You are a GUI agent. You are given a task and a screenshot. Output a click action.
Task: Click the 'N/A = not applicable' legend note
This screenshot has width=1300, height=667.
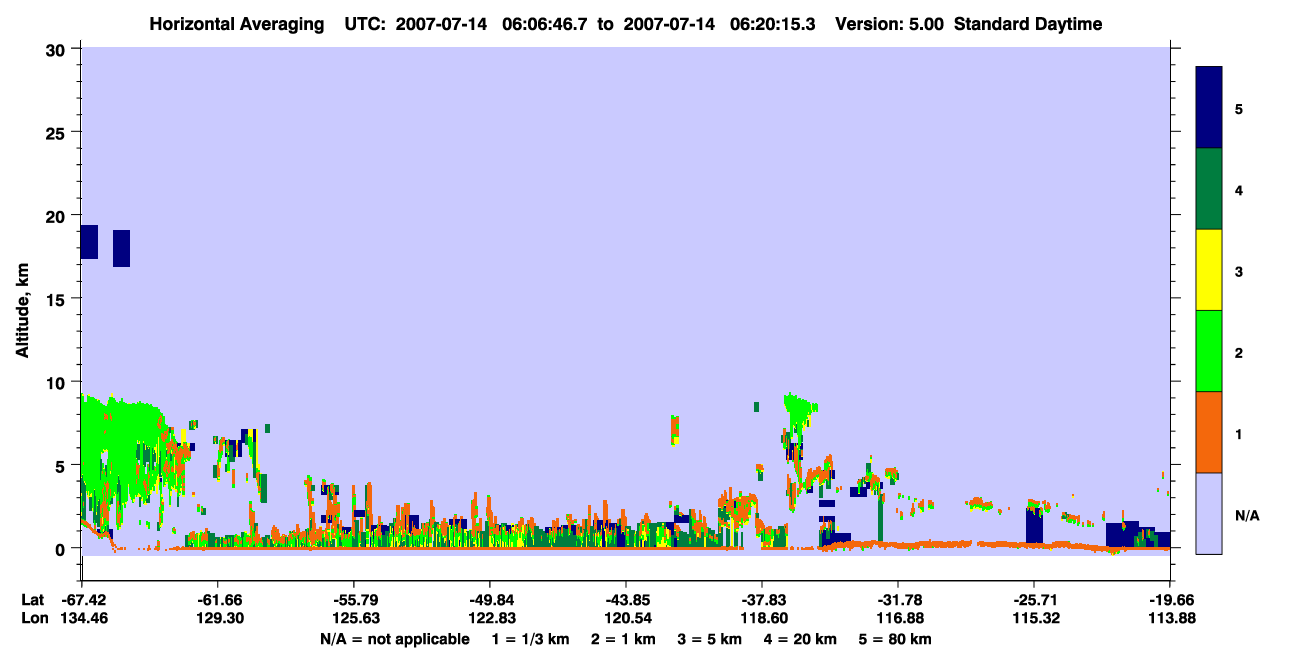(x=394, y=639)
